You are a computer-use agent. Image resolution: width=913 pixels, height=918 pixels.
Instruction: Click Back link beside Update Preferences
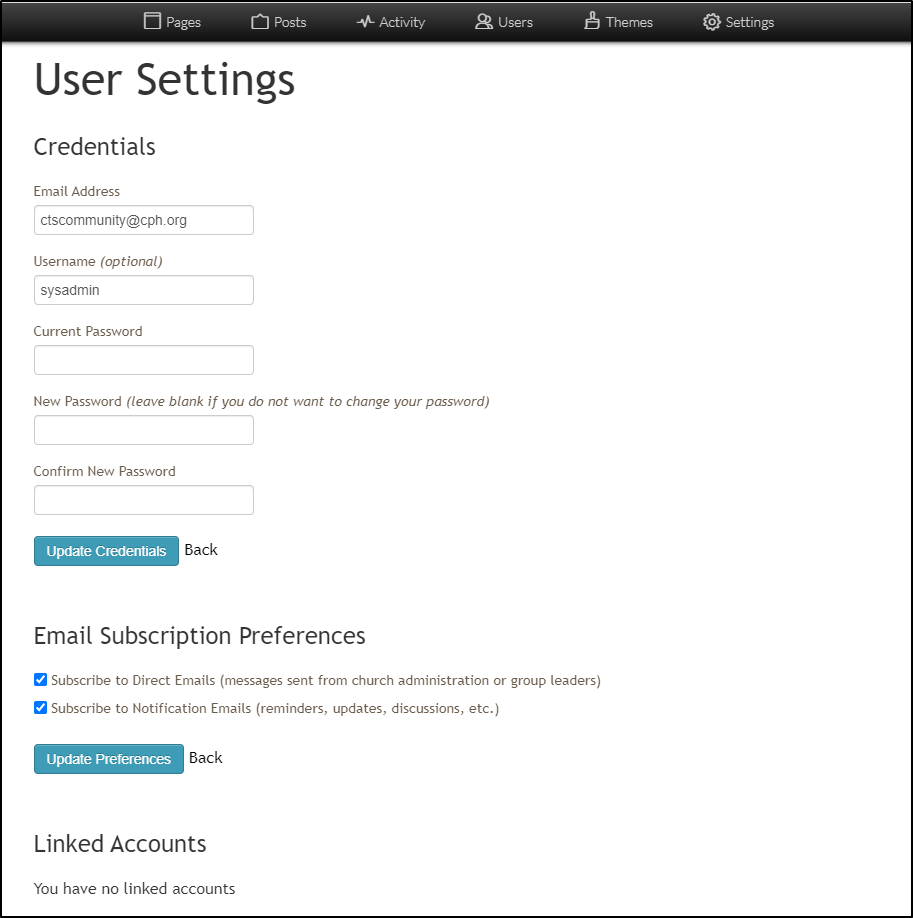point(206,758)
